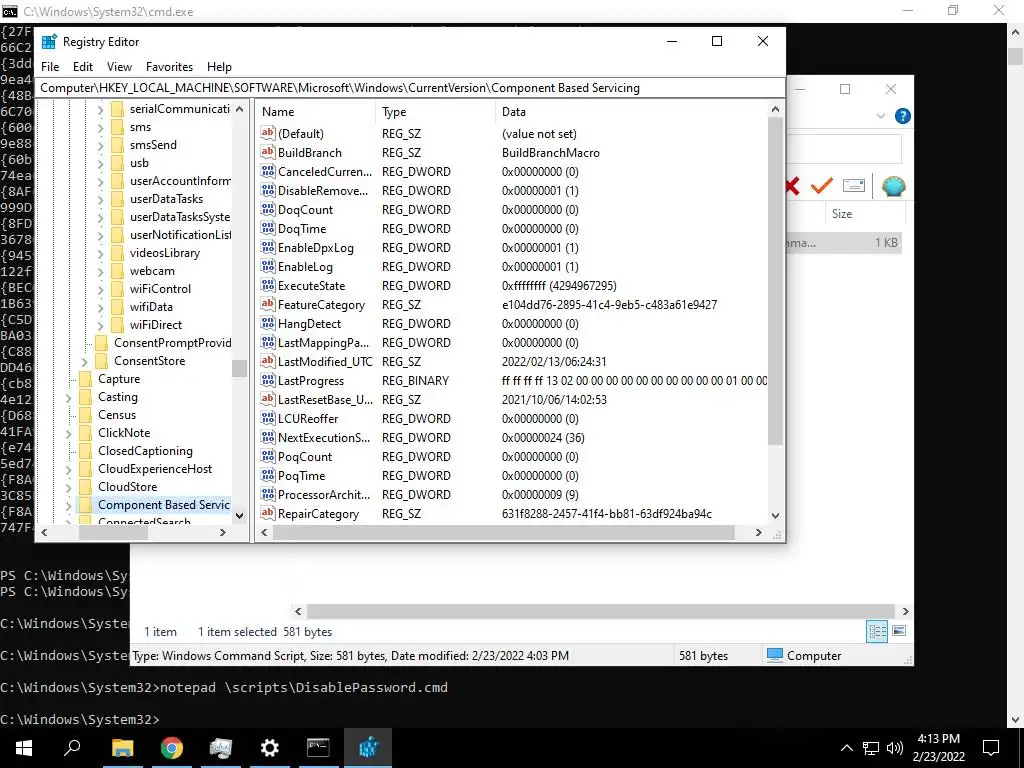
Task: Click the values pane horizontal scrollbar thumb
Action: 504,532
